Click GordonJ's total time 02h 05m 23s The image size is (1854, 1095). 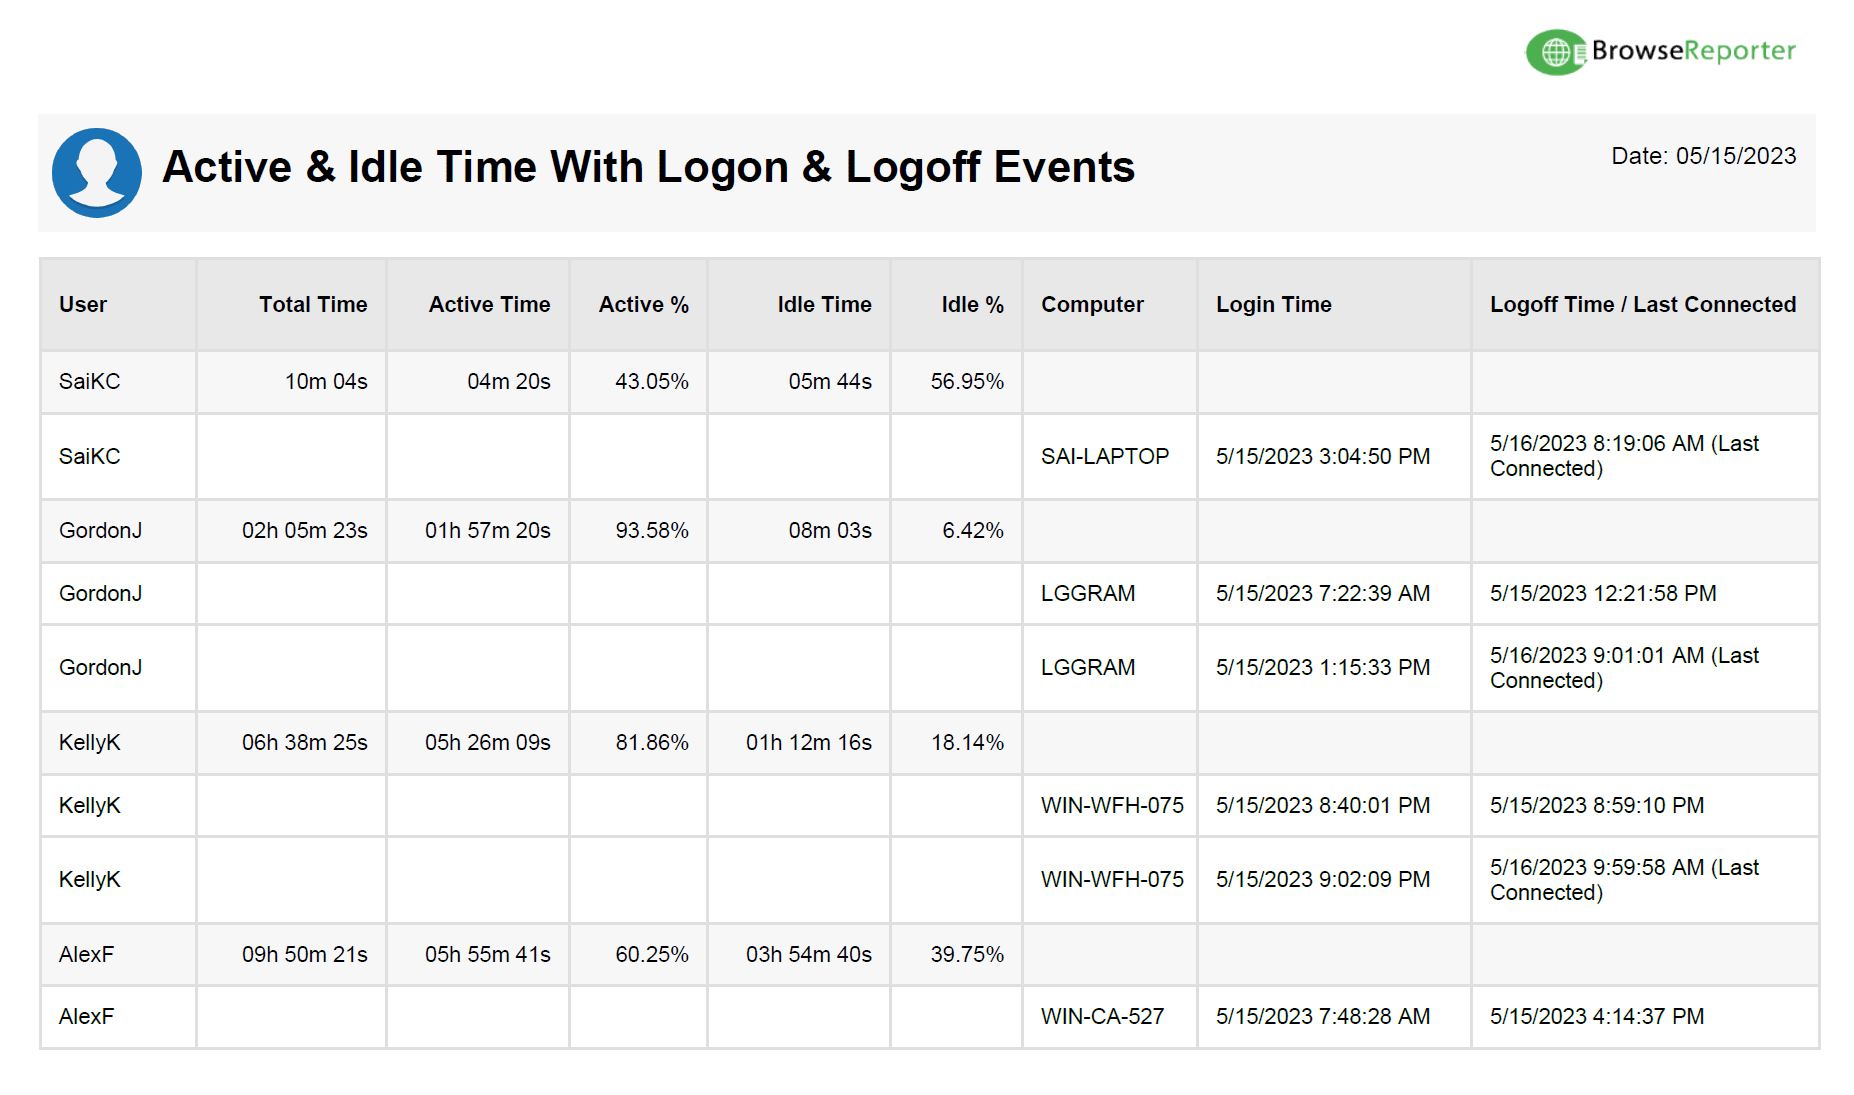[x=304, y=530]
